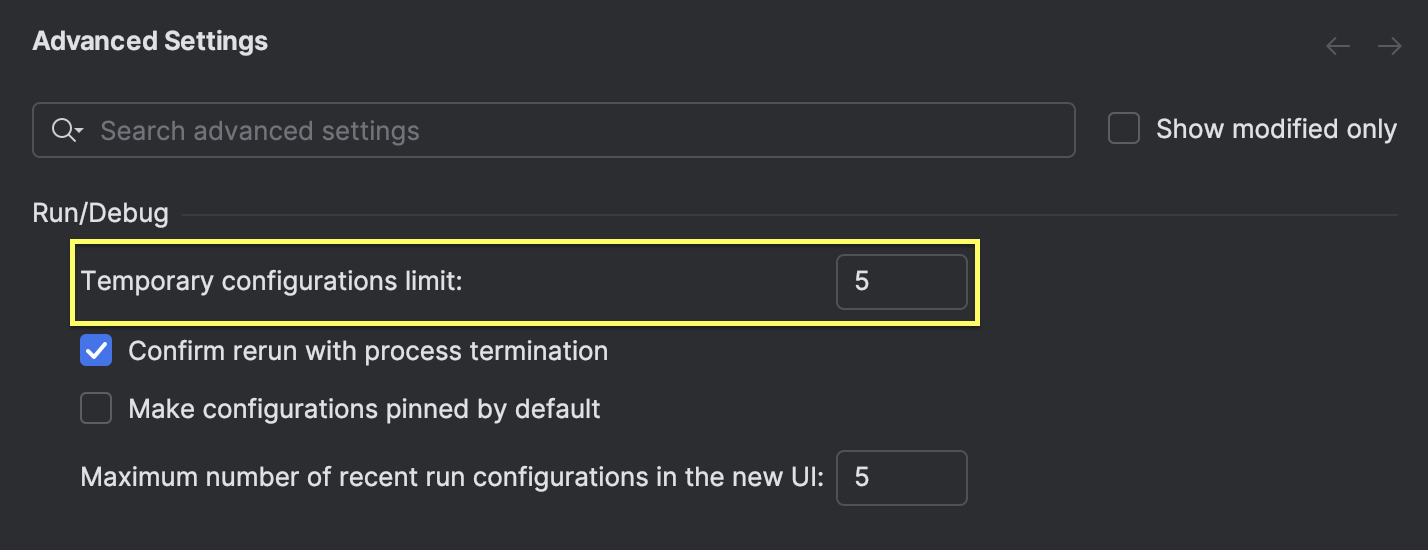Click the "Confirm rerun with process termination" text
The height and width of the screenshot is (550, 1428).
pos(368,351)
